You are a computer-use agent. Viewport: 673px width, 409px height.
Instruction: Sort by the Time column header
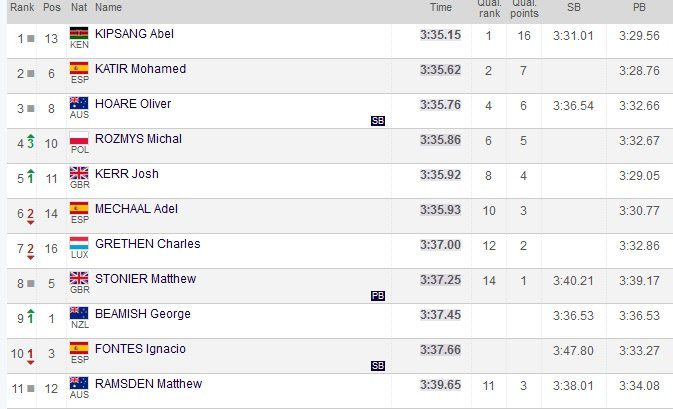(x=441, y=7)
